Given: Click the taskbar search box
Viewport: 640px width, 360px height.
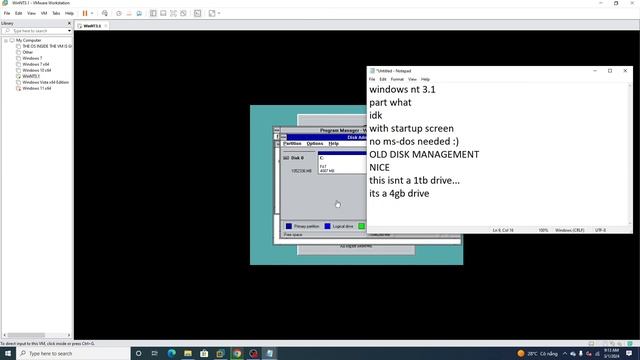Looking at the screenshot, I should (73, 353).
